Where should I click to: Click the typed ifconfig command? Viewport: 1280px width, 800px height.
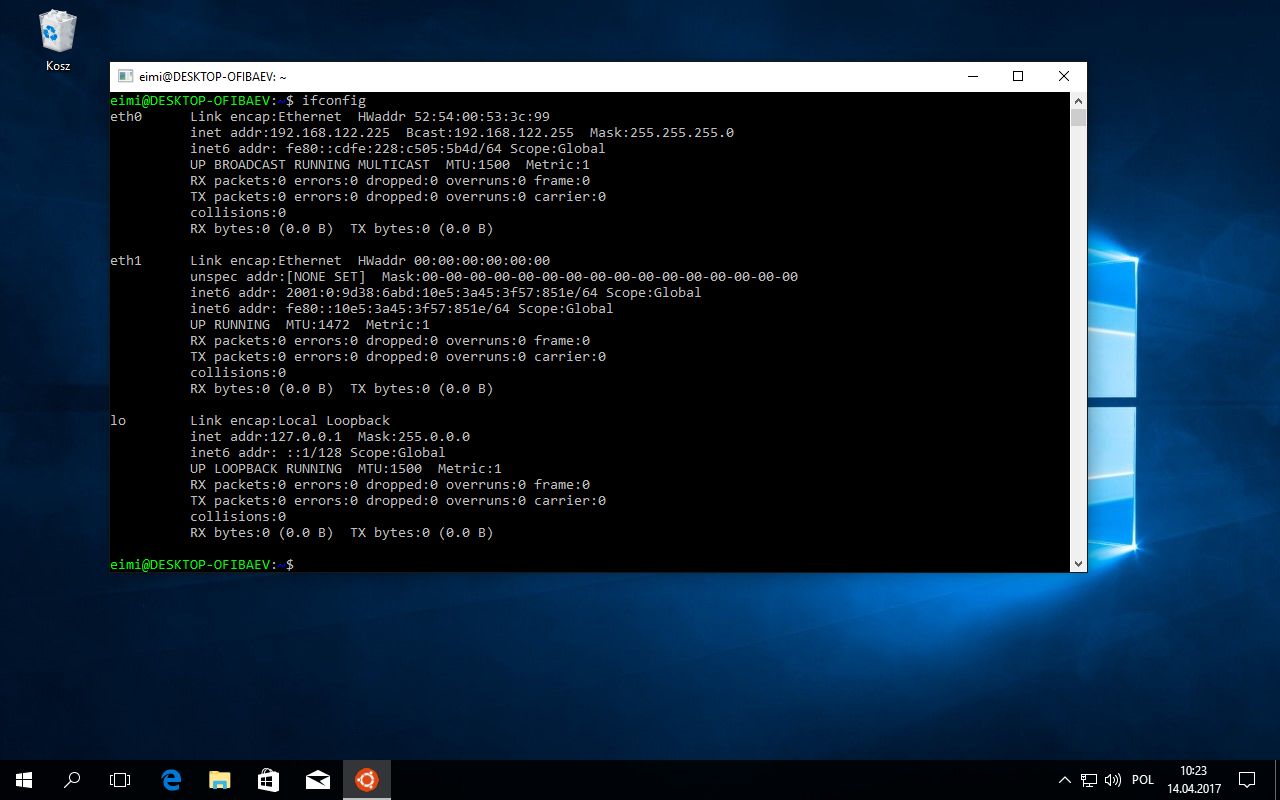point(334,100)
